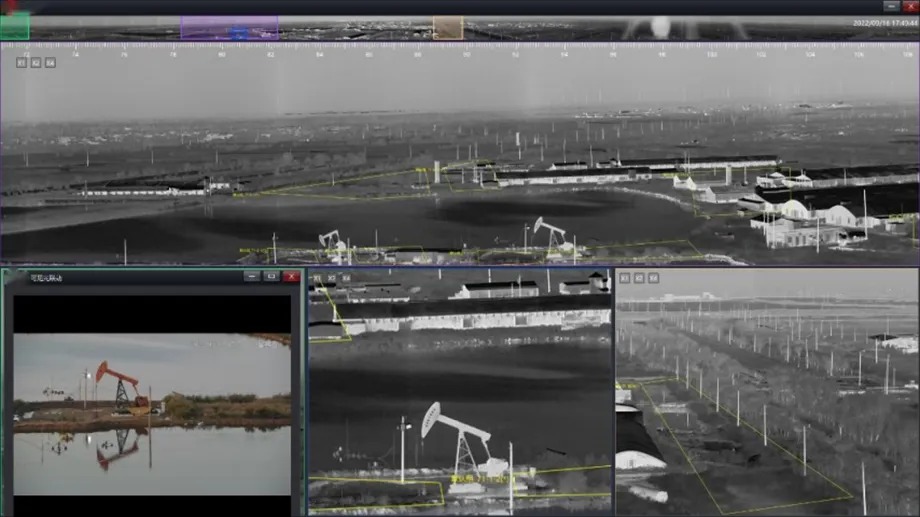
Task: Set middle thermal view to X2 zoom
Action: click(x=331, y=278)
